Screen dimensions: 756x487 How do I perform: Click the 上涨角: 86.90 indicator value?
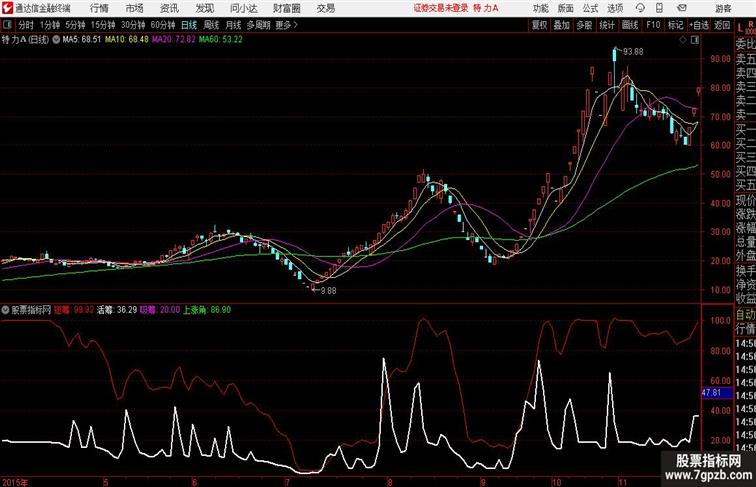click(206, 310)
